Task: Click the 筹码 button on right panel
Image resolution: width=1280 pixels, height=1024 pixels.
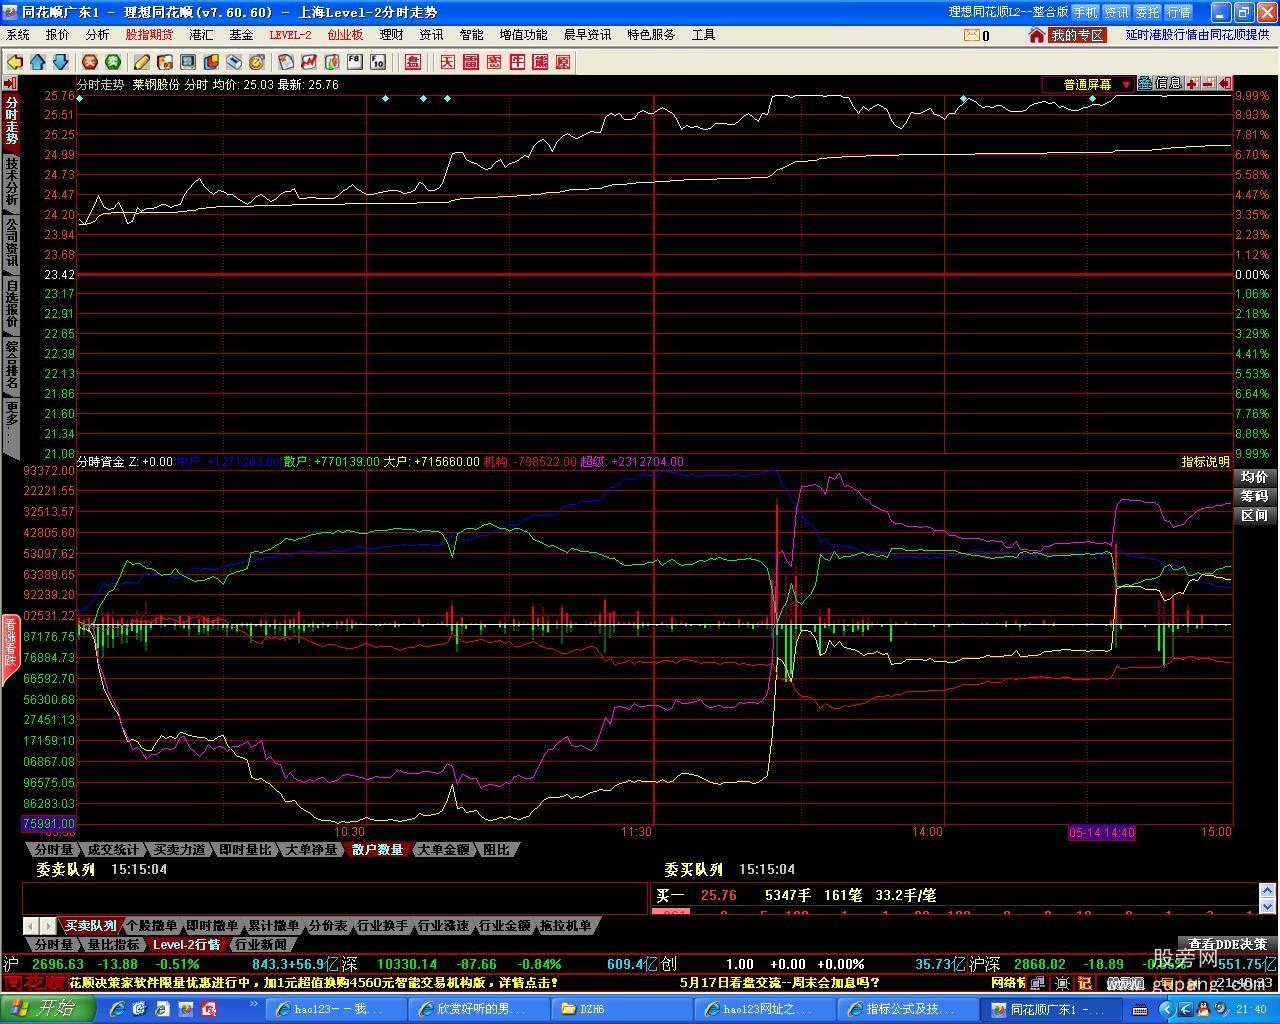Action: click(x=1254, y=496)
